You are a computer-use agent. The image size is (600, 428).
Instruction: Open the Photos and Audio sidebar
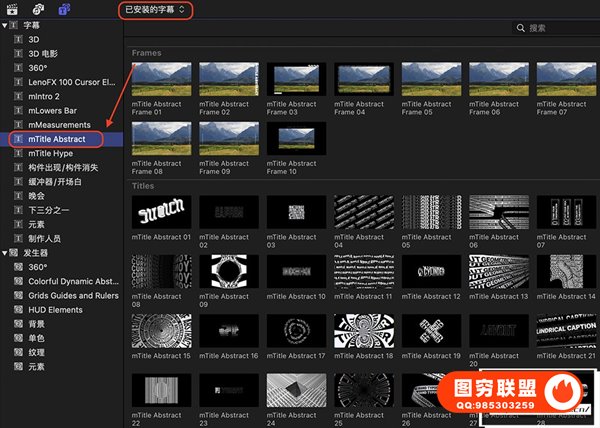(38, 9)
